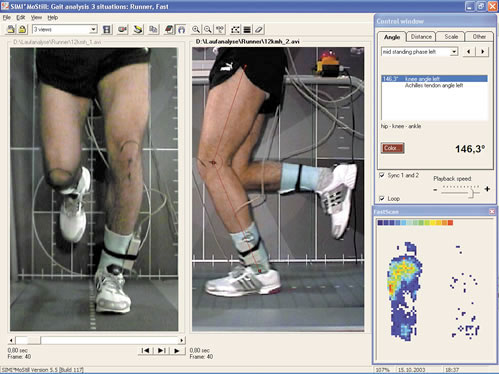Toggle the Loop checkbox
The image size is (499, 374).
[382, 199]
